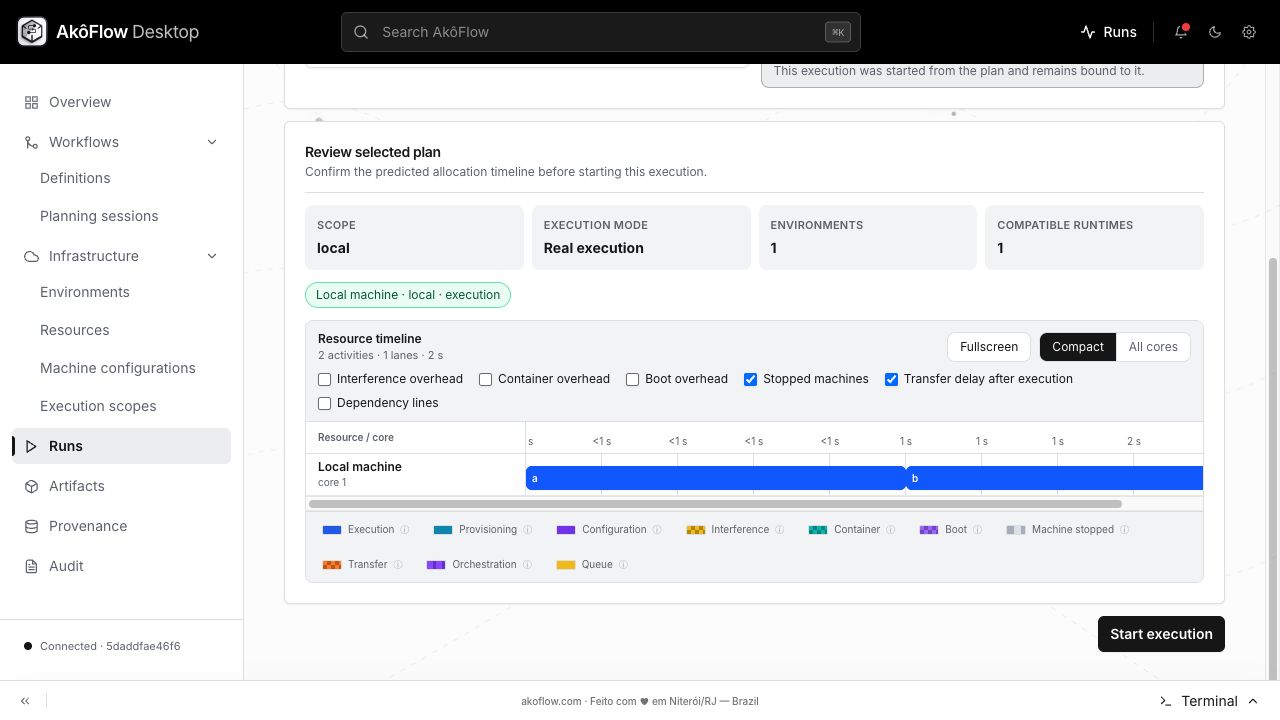Toggle dark mode moon icon
This screenshot has width=1280, height=720.
click(1215, 32)
